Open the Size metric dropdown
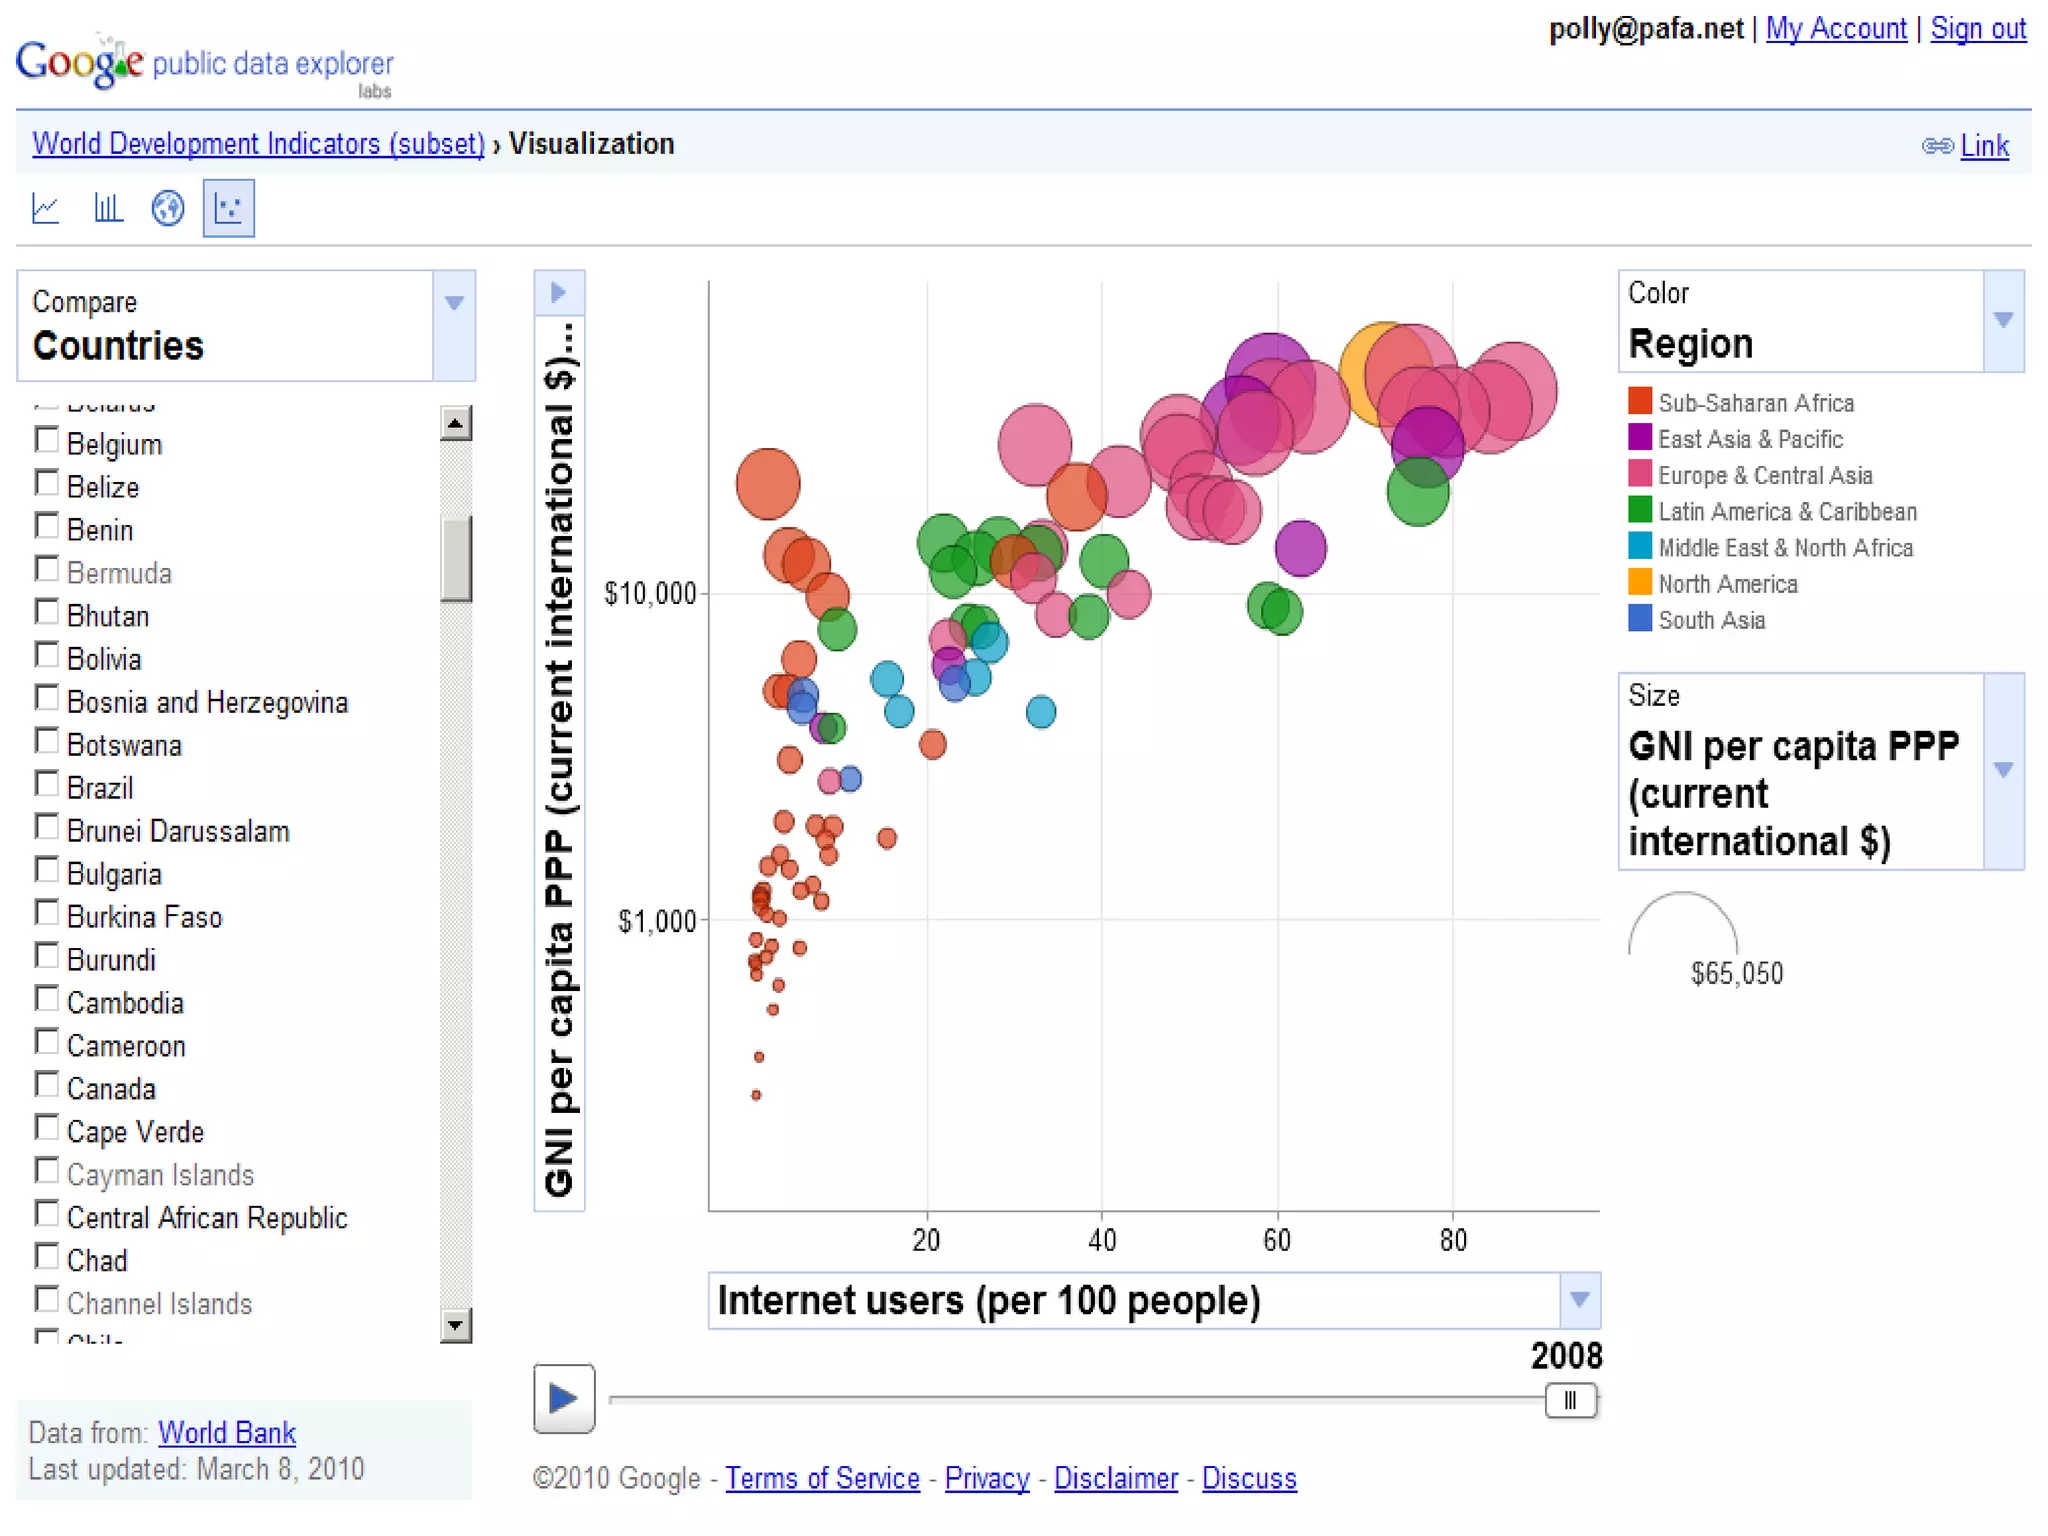This screenshot has width=2048, height=1536. [x=2003, y=770]
